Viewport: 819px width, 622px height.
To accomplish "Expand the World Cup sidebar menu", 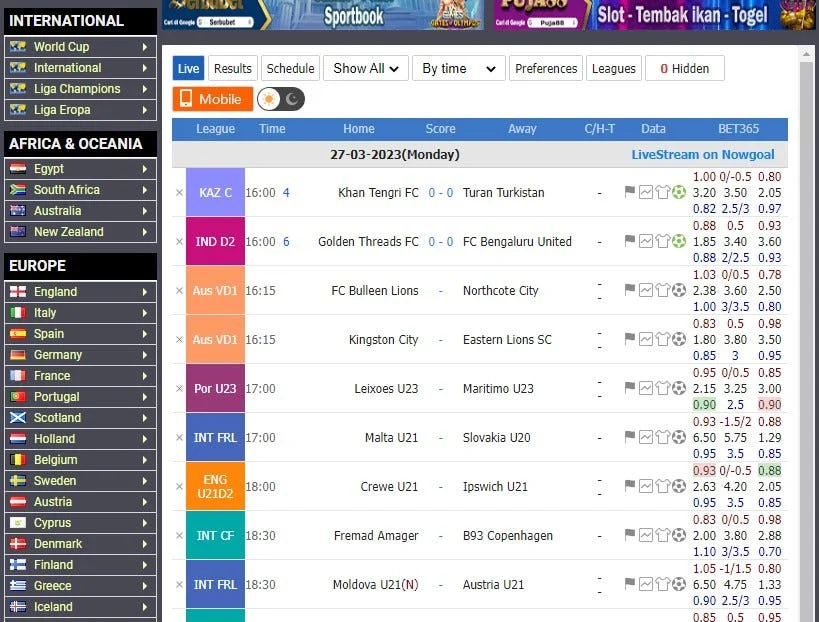I will [x=80, y=47].
